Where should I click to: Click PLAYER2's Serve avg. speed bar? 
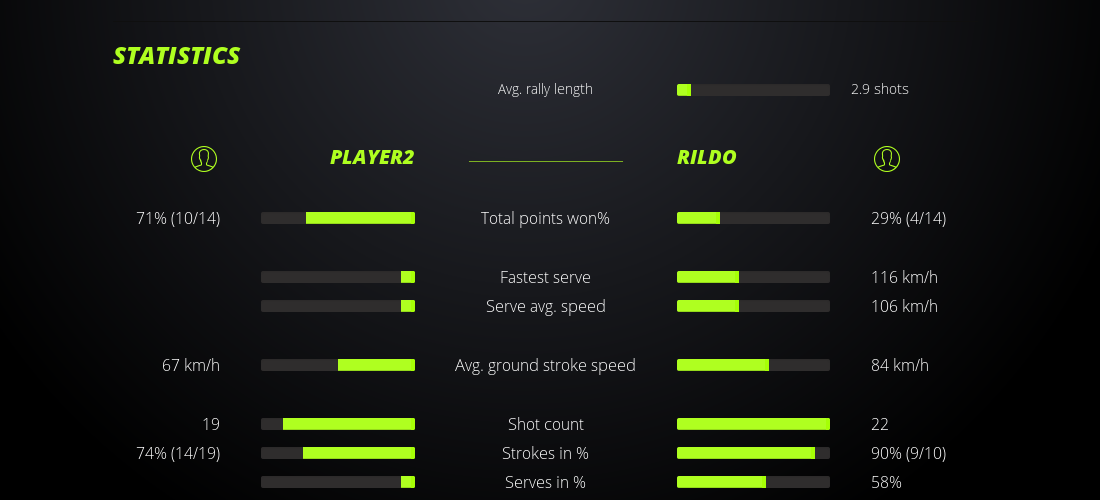point(338,306)
